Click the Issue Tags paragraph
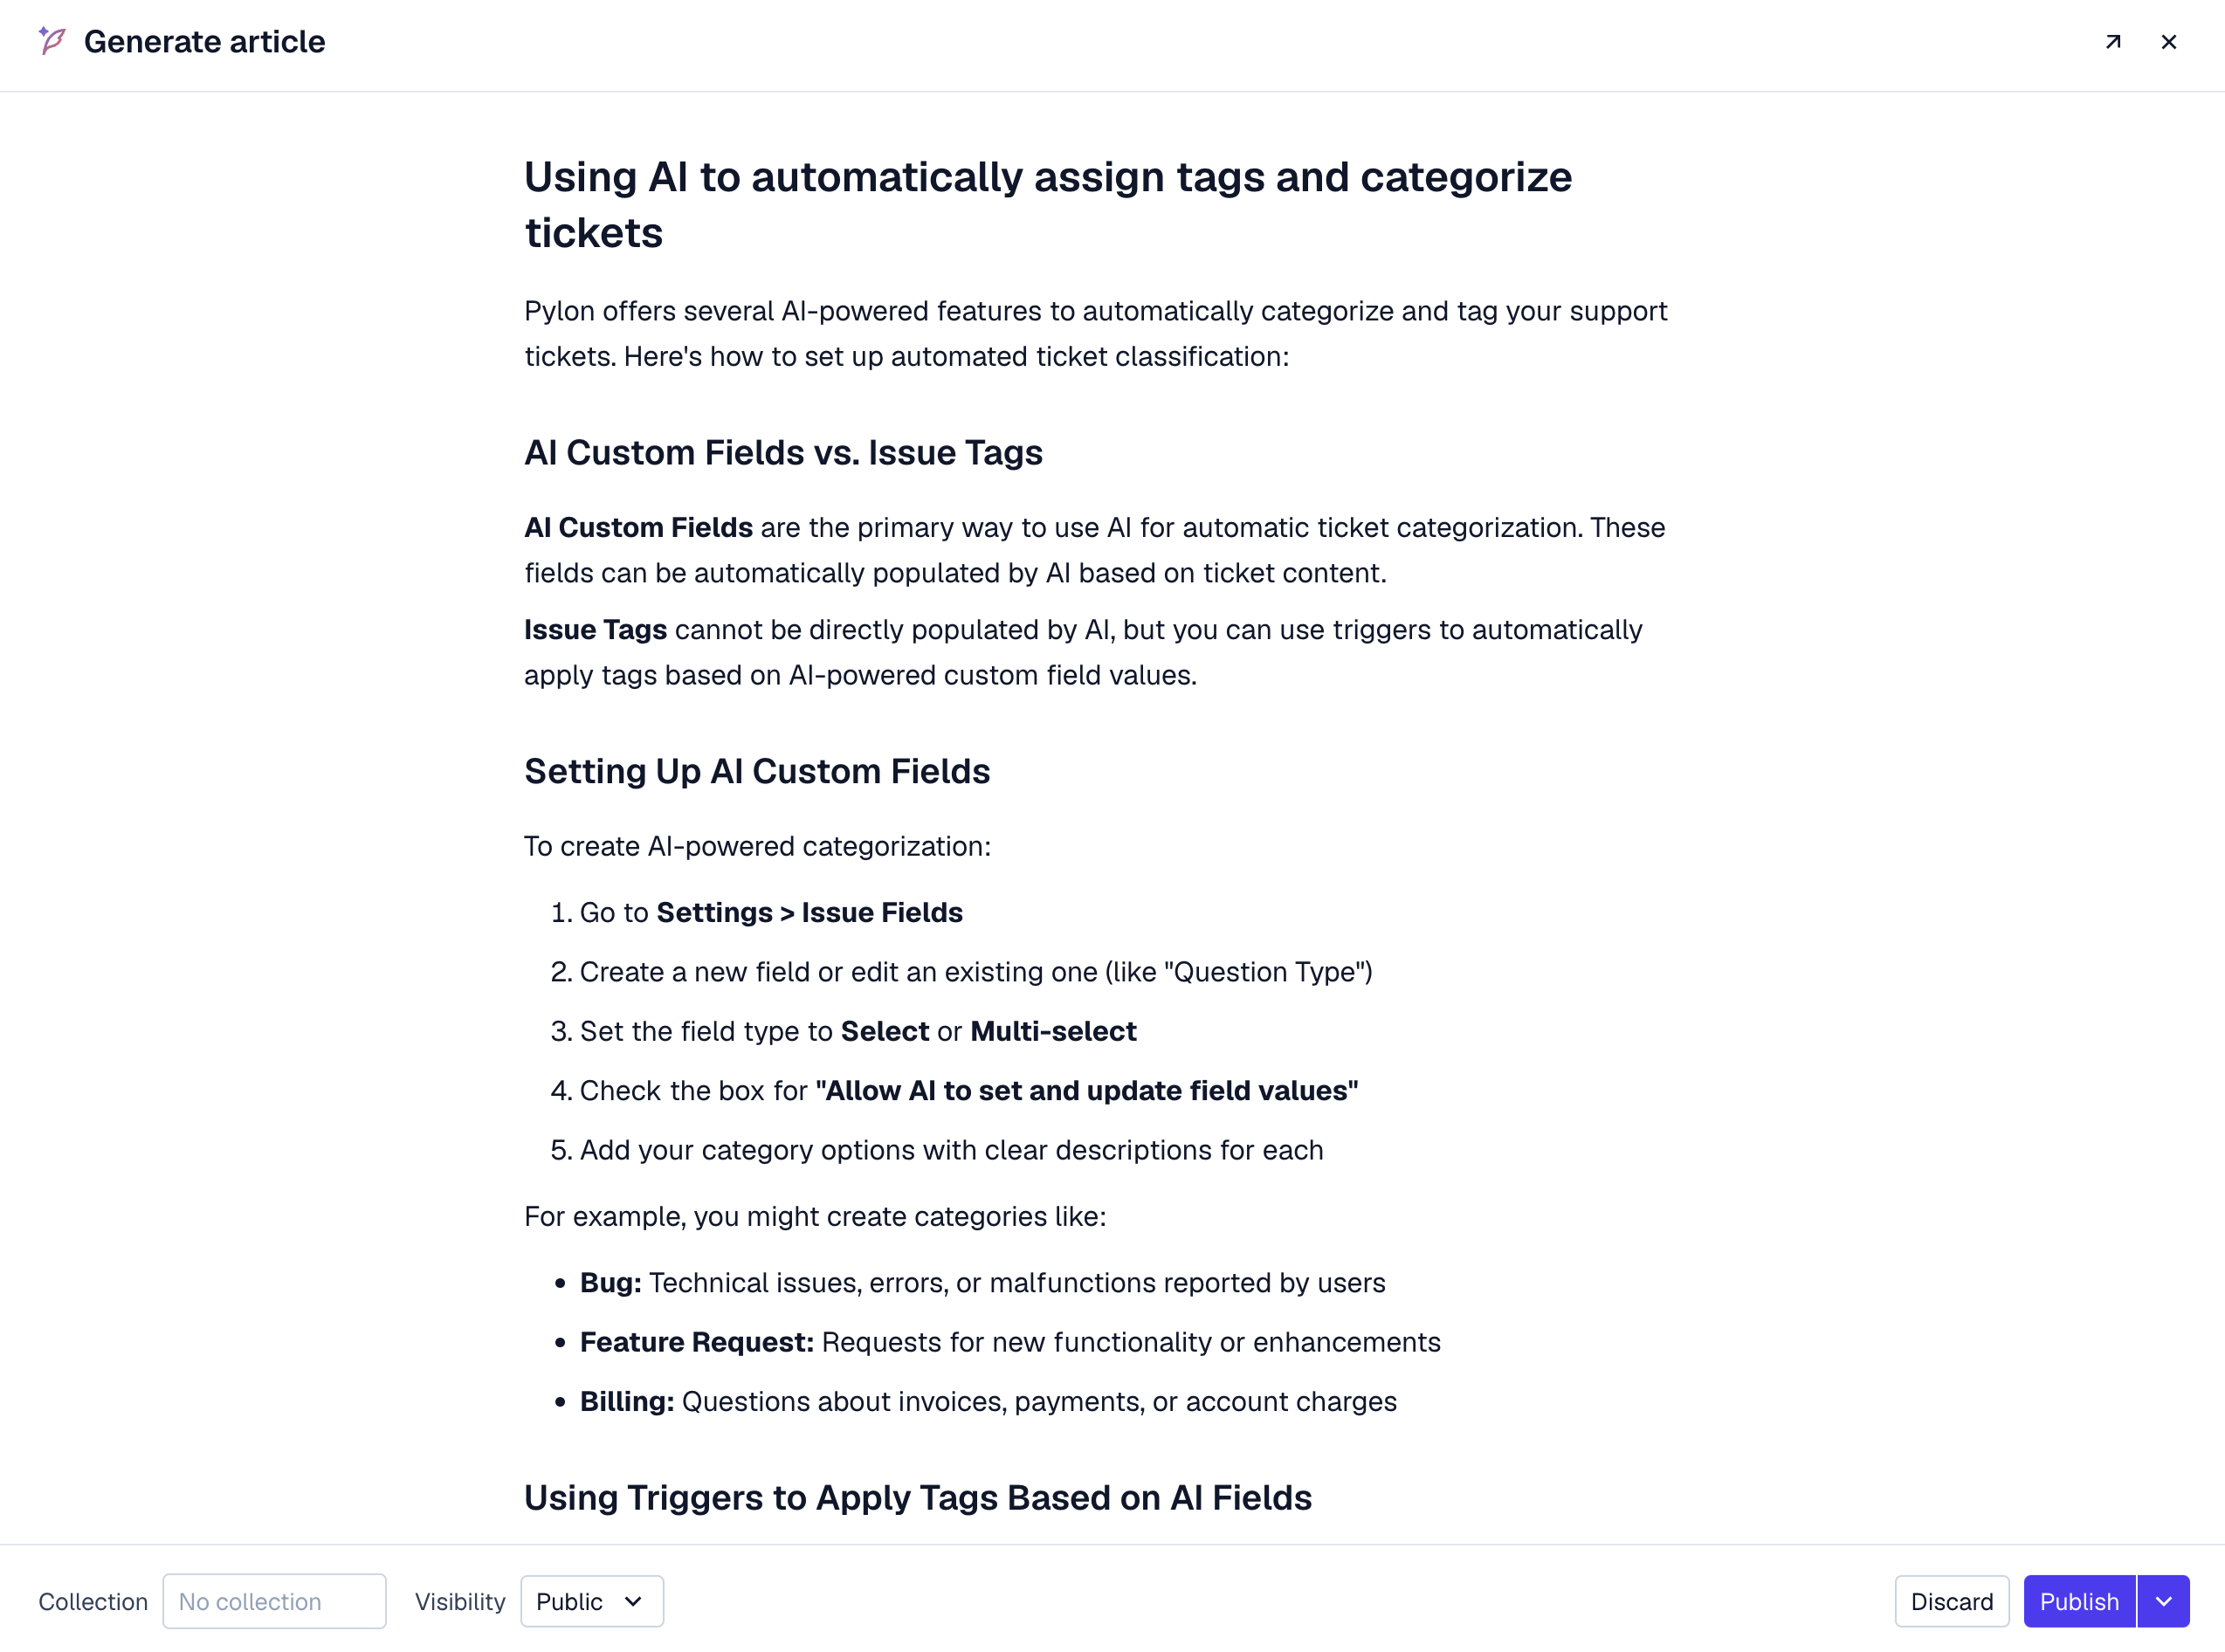This screenshot has height=1652, width=2225. pos(1083,652)
